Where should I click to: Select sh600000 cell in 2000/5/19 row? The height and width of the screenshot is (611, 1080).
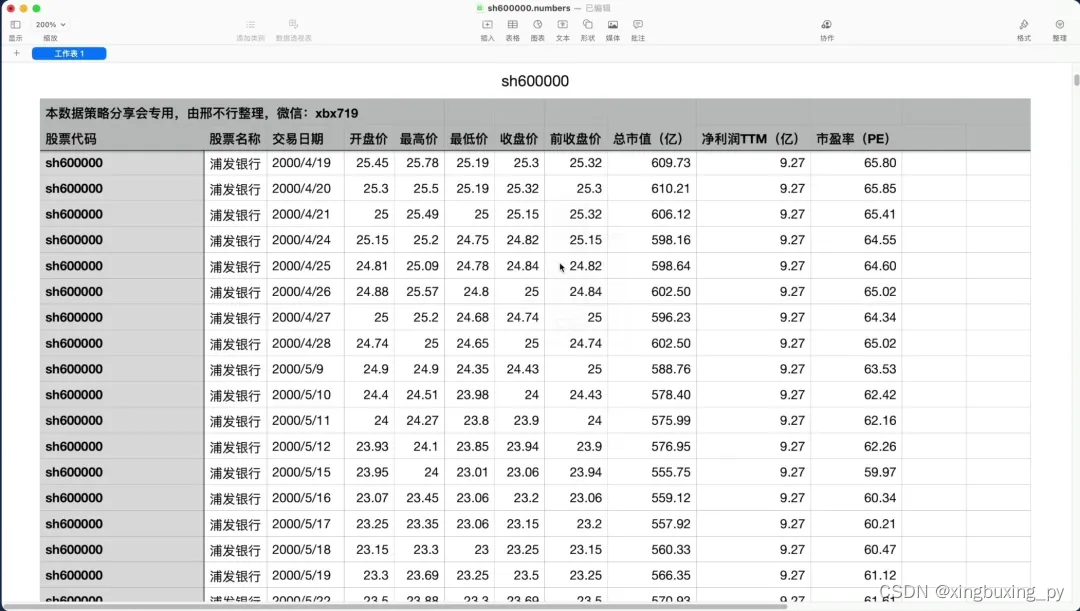[x=122, y=575]
